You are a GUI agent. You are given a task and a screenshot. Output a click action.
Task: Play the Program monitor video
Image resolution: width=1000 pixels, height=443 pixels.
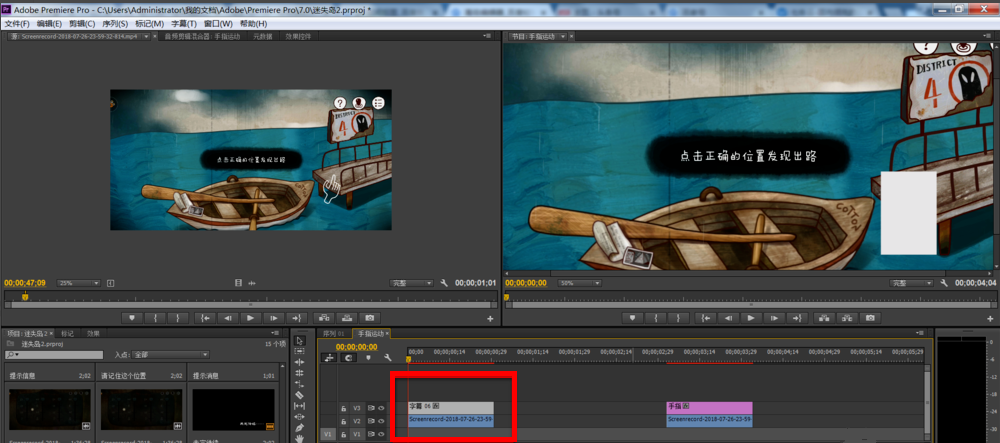[752, 318]
